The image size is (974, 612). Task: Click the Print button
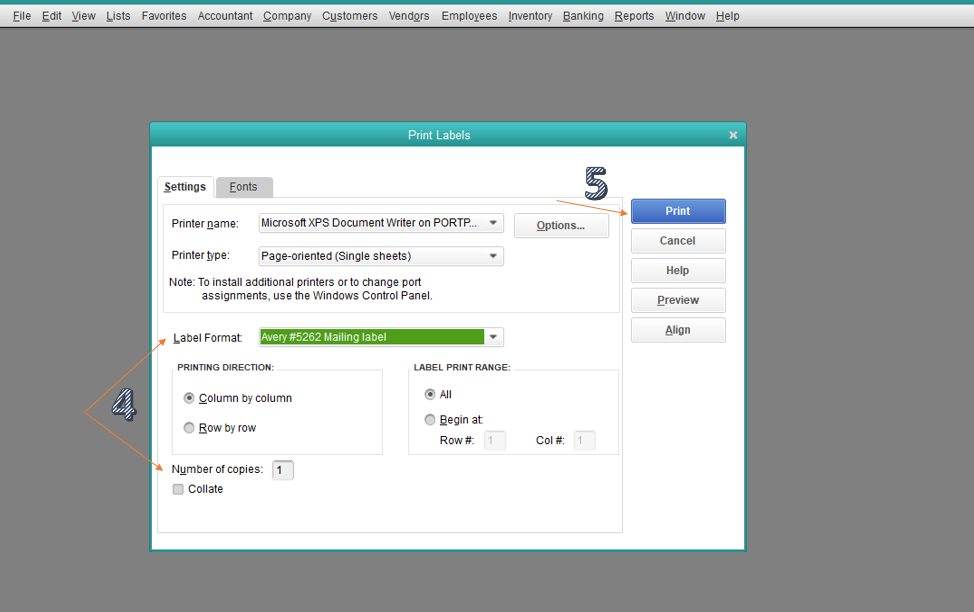[678, 211]
